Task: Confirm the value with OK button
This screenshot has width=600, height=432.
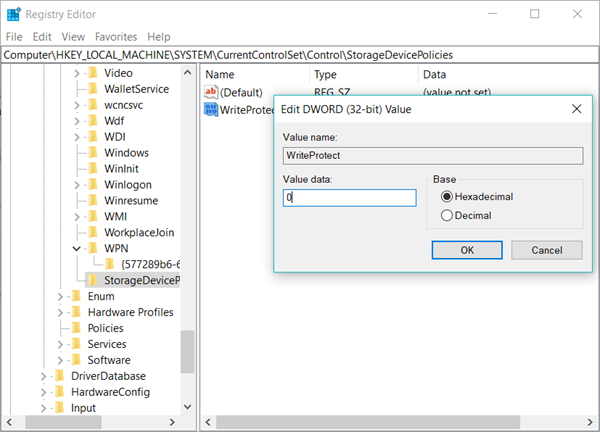Action: point(467,250)
